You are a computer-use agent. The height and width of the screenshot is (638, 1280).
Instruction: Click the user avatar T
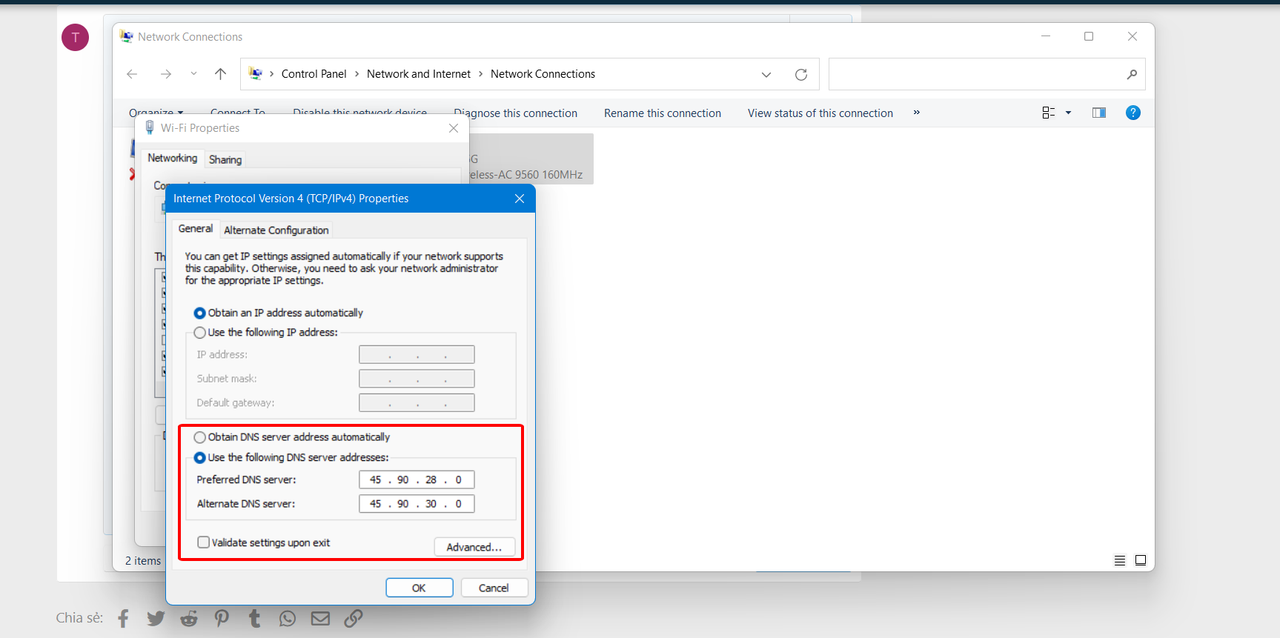pyautogui.click(x=75, y=38)
